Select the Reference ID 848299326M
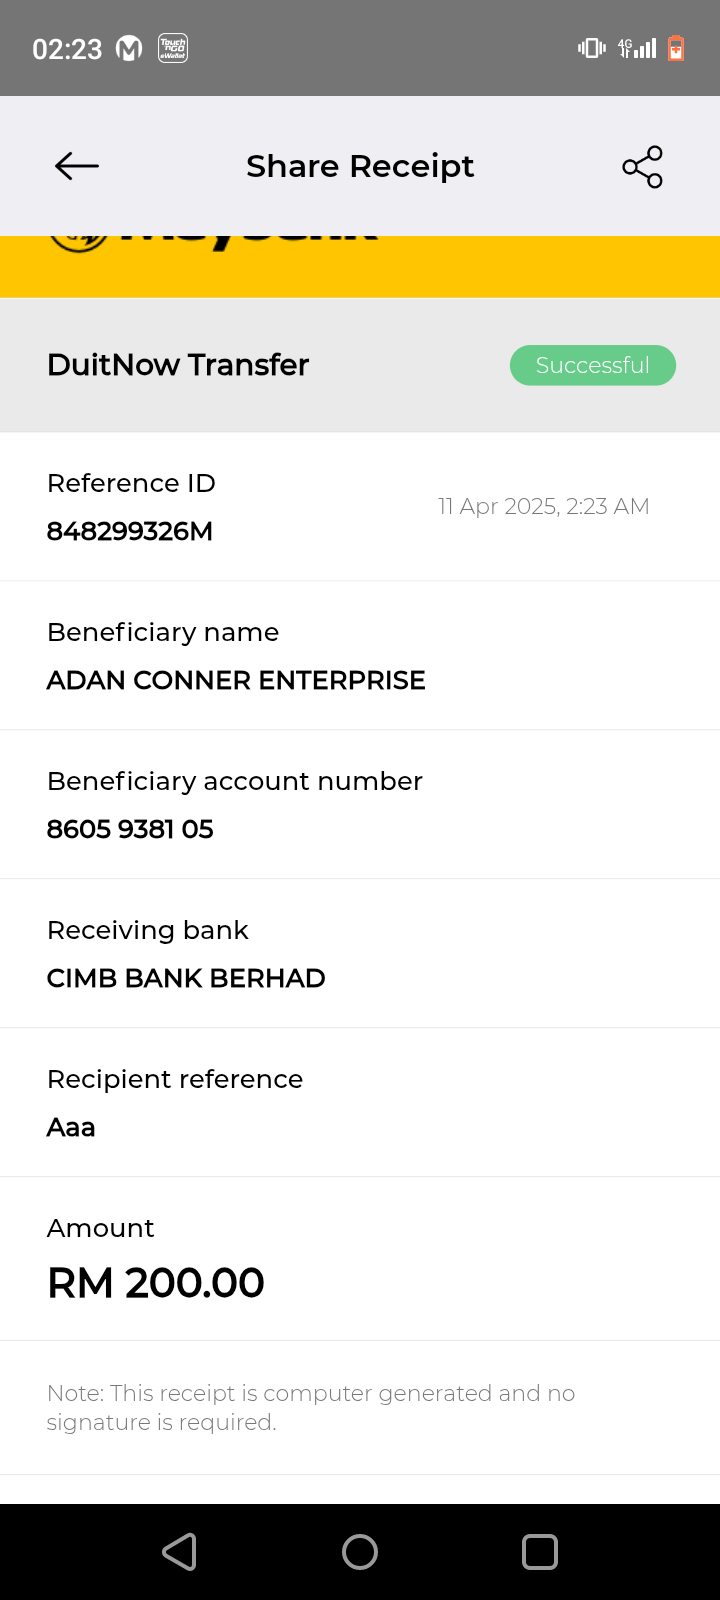The width and height of the screenshot is (720, 1600). pos(130,531)
